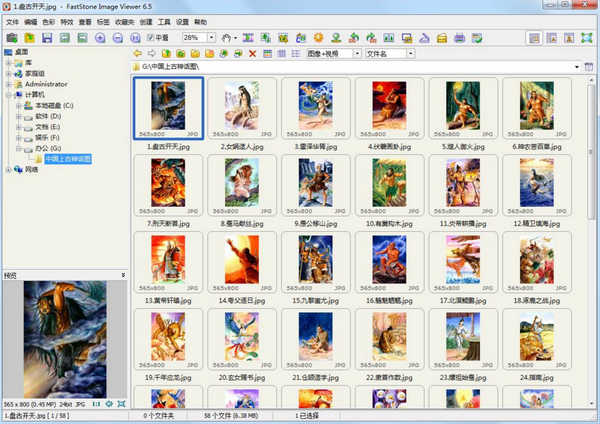Click the up one folder level icon
Image resolution: width=600 pixels, height=424 pixels.
coord(166,54)
